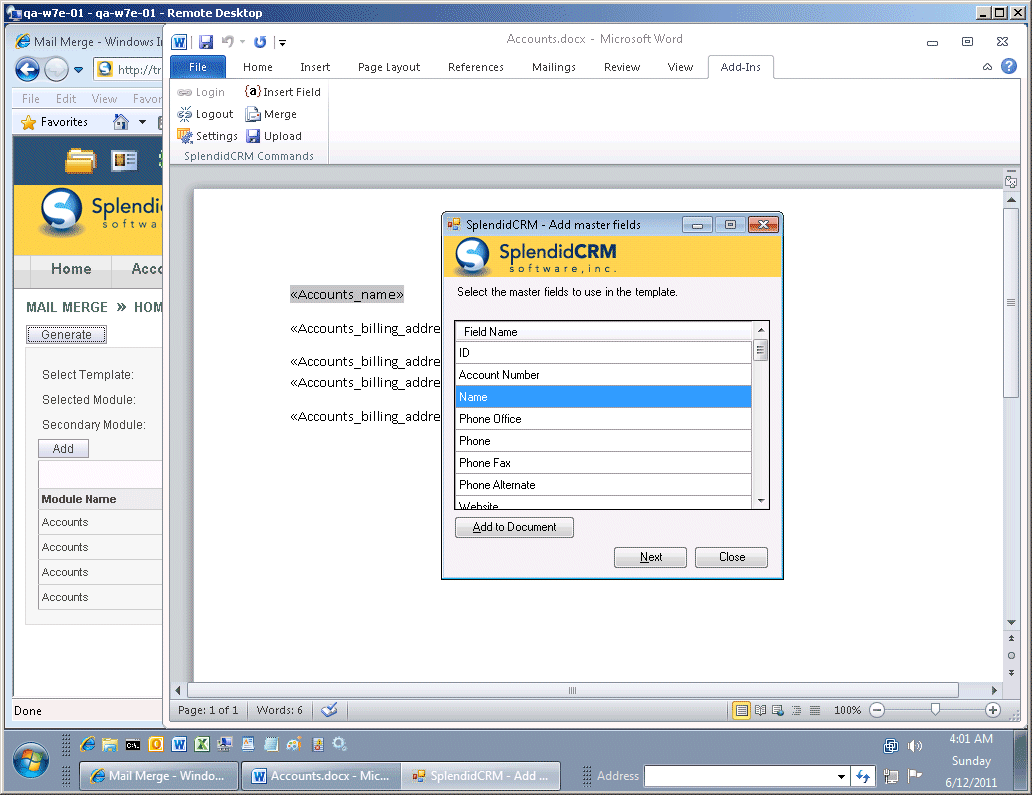Switch to Print Layout view
The width and height of the screenshot is (1032, 795).
coord(742,710)
